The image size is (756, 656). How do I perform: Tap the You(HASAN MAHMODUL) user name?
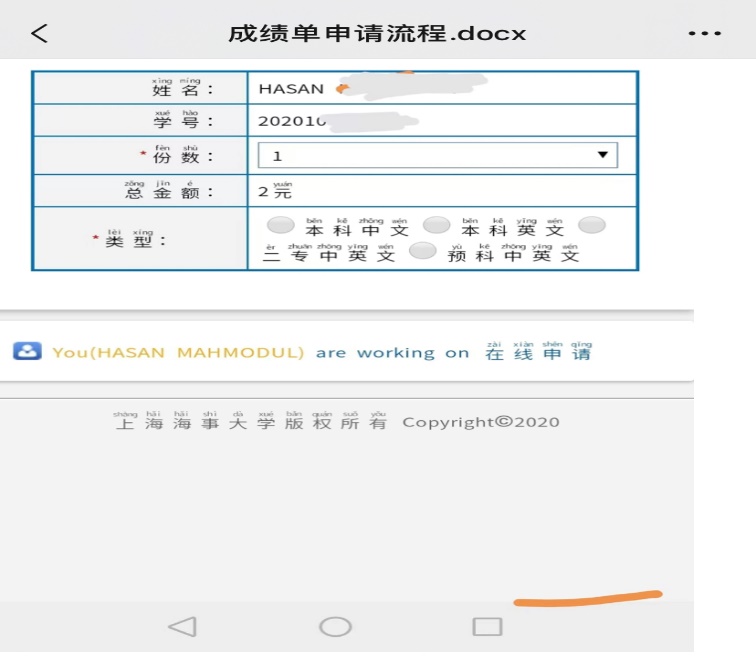178,352
